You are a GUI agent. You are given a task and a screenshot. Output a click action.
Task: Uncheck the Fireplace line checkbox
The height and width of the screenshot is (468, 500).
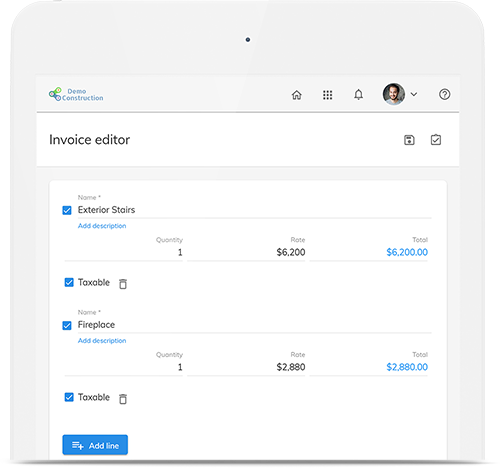[x=67, y=325]
